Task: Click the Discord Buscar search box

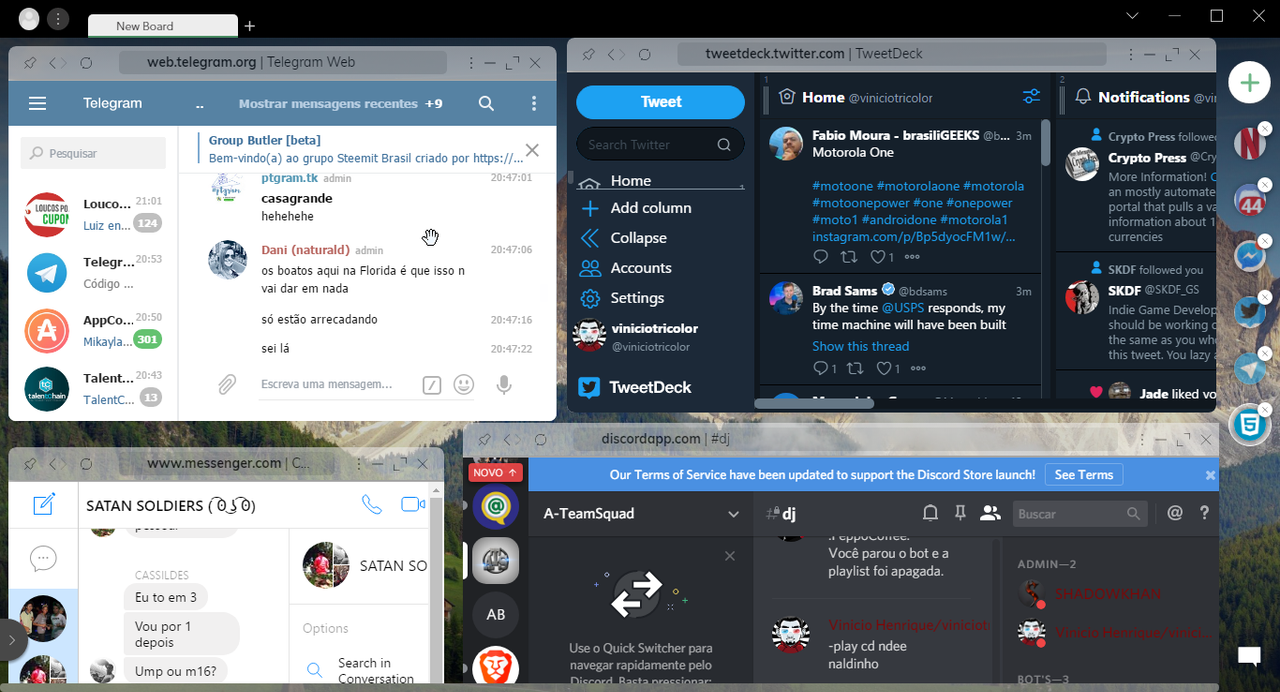Action: (1079, 514)
